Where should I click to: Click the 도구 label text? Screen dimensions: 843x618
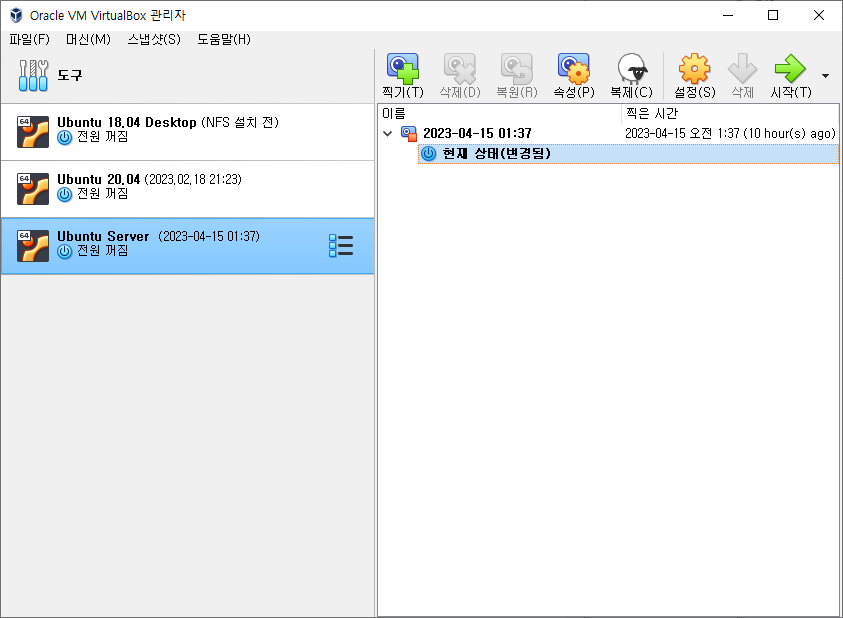click(70, 75)
